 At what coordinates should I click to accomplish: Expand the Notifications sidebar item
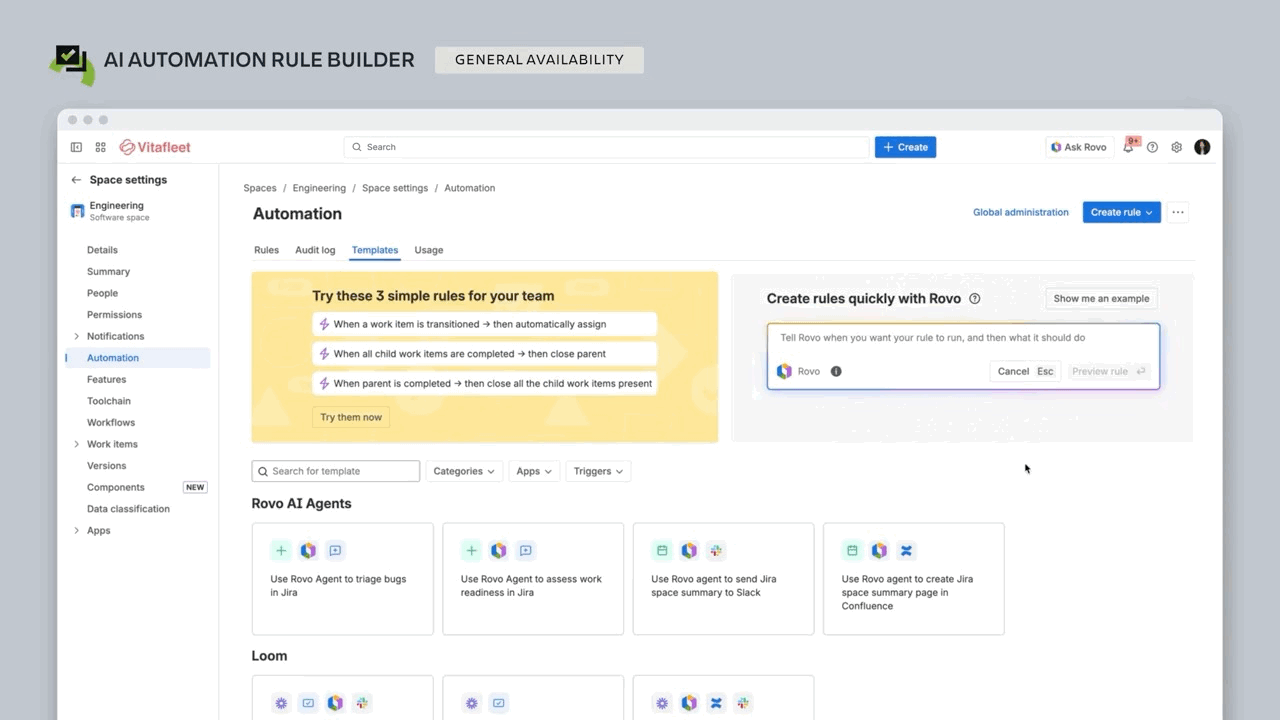(77, 336)
